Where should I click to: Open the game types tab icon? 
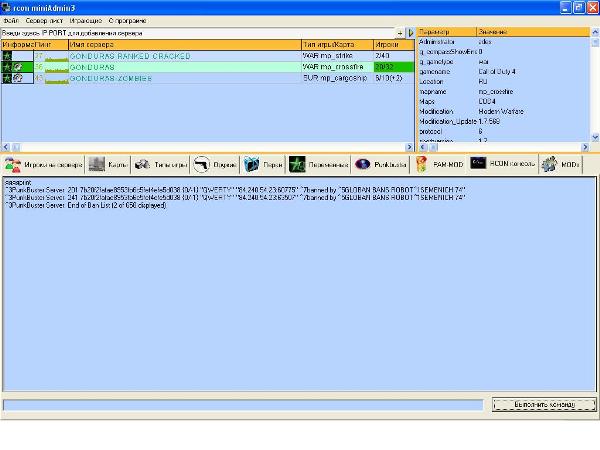pos(142,165)
